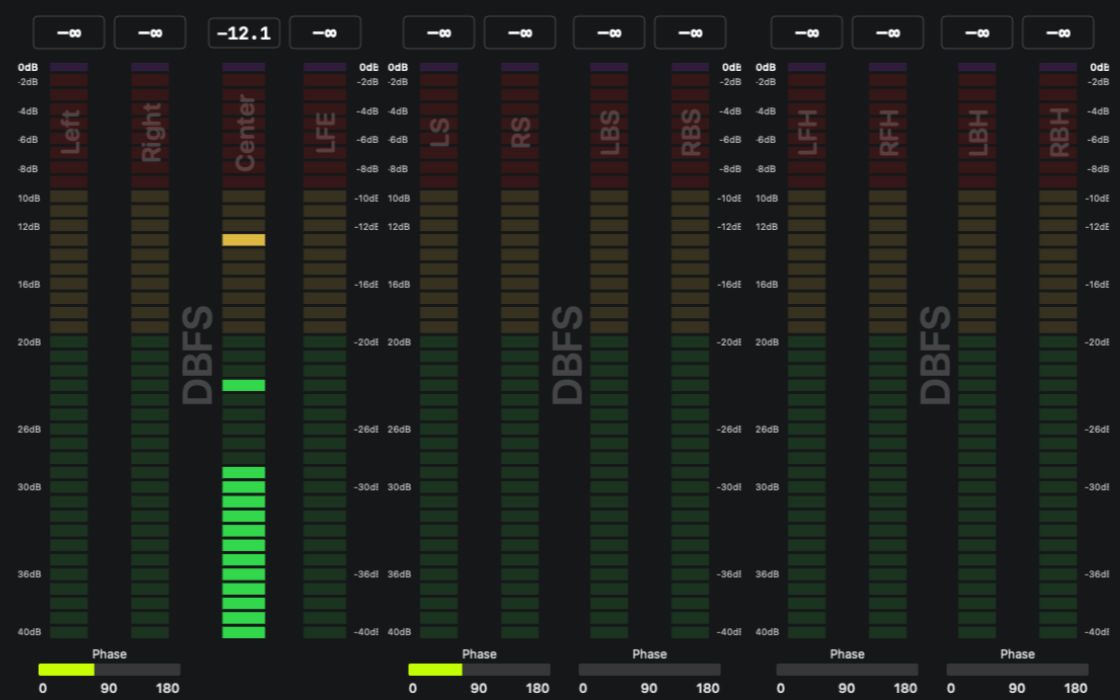Click the Left/Right phase correlation bar
The image size is (1120, 700).
click(109, 670)
